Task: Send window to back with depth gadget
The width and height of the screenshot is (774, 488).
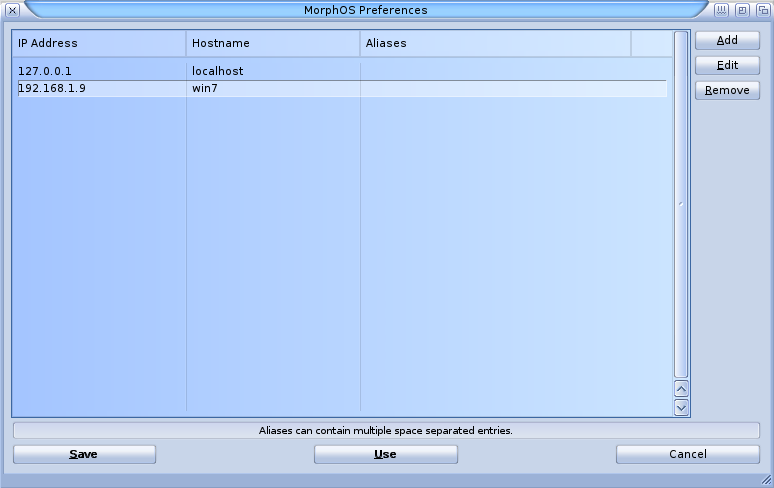Action: pyautogui.click(x=763, y=10)
